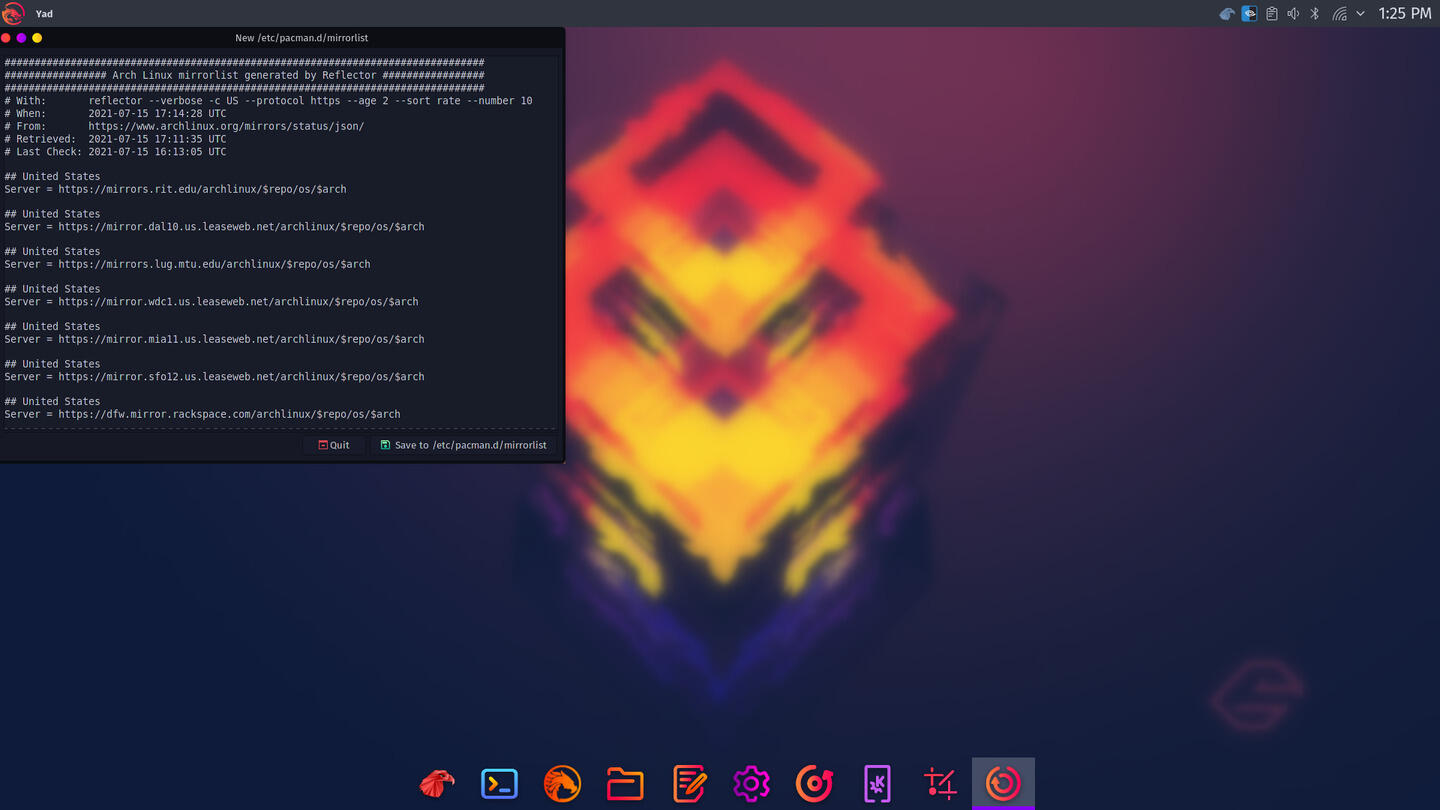Click the mirror.sfo12.us.leaseweb.net Server line

pyautogui.click(x=214, y=377)
